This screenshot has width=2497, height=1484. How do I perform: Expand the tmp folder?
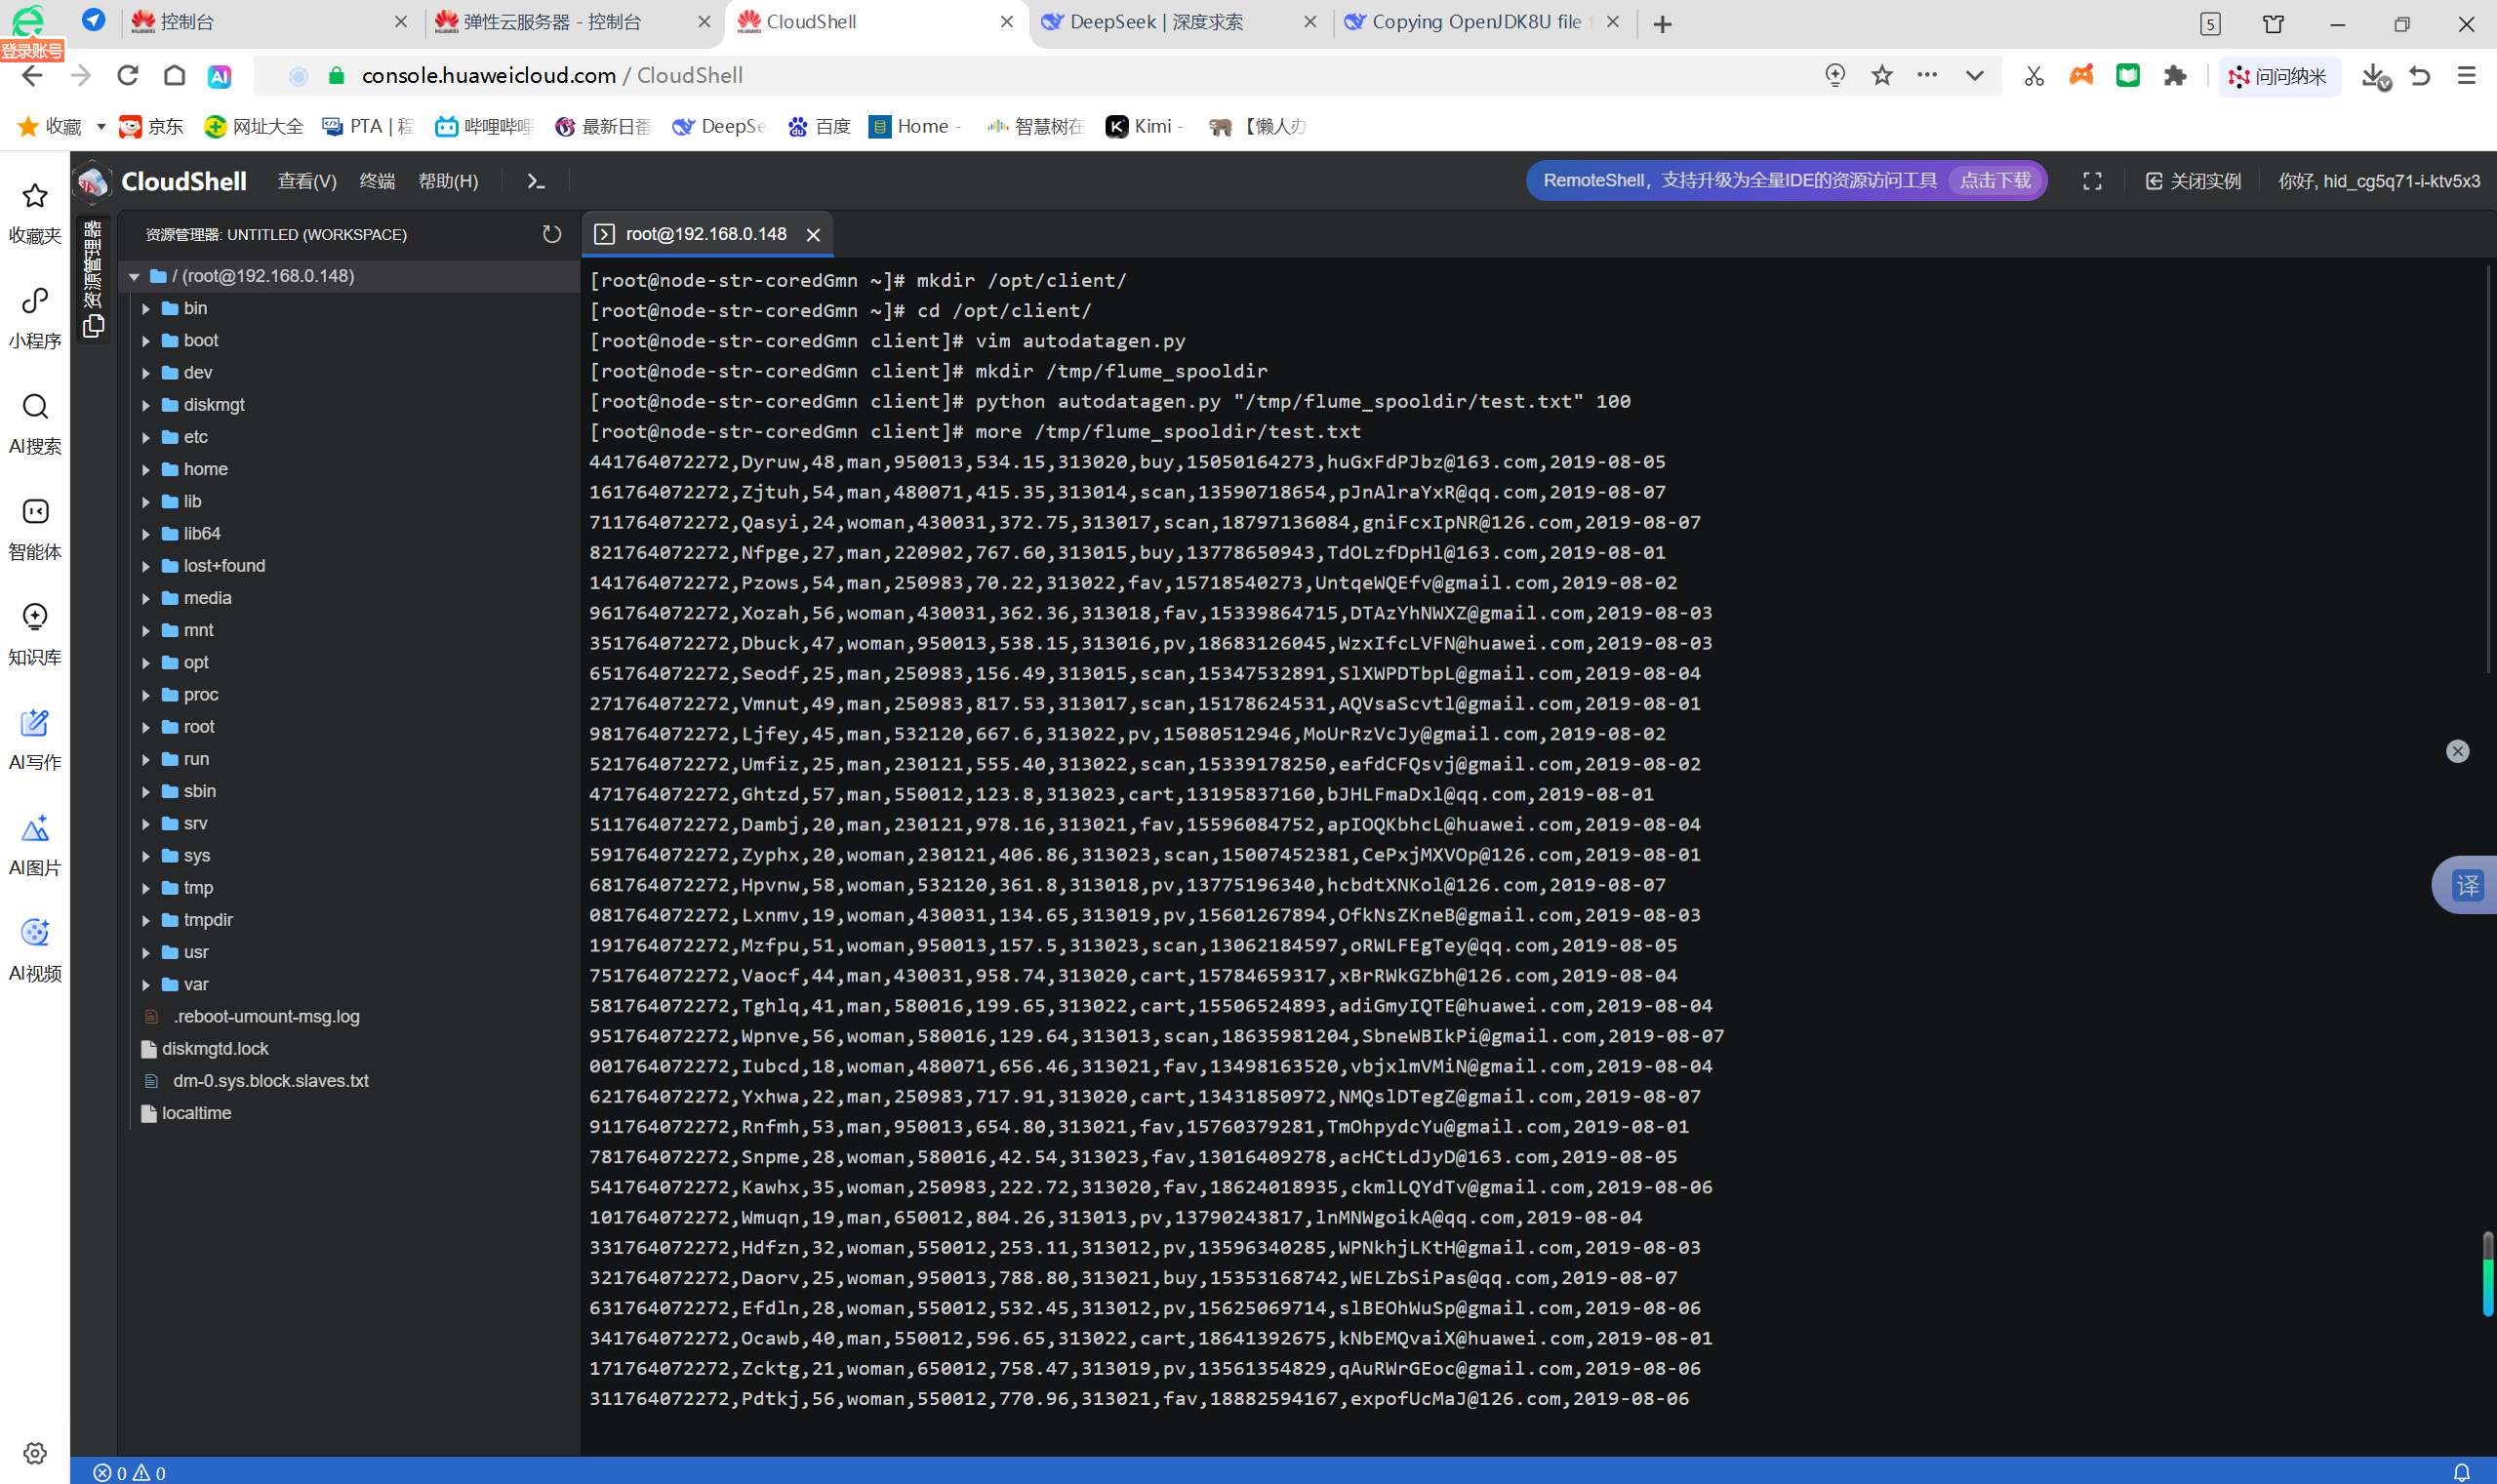click(x=198, y=887)
